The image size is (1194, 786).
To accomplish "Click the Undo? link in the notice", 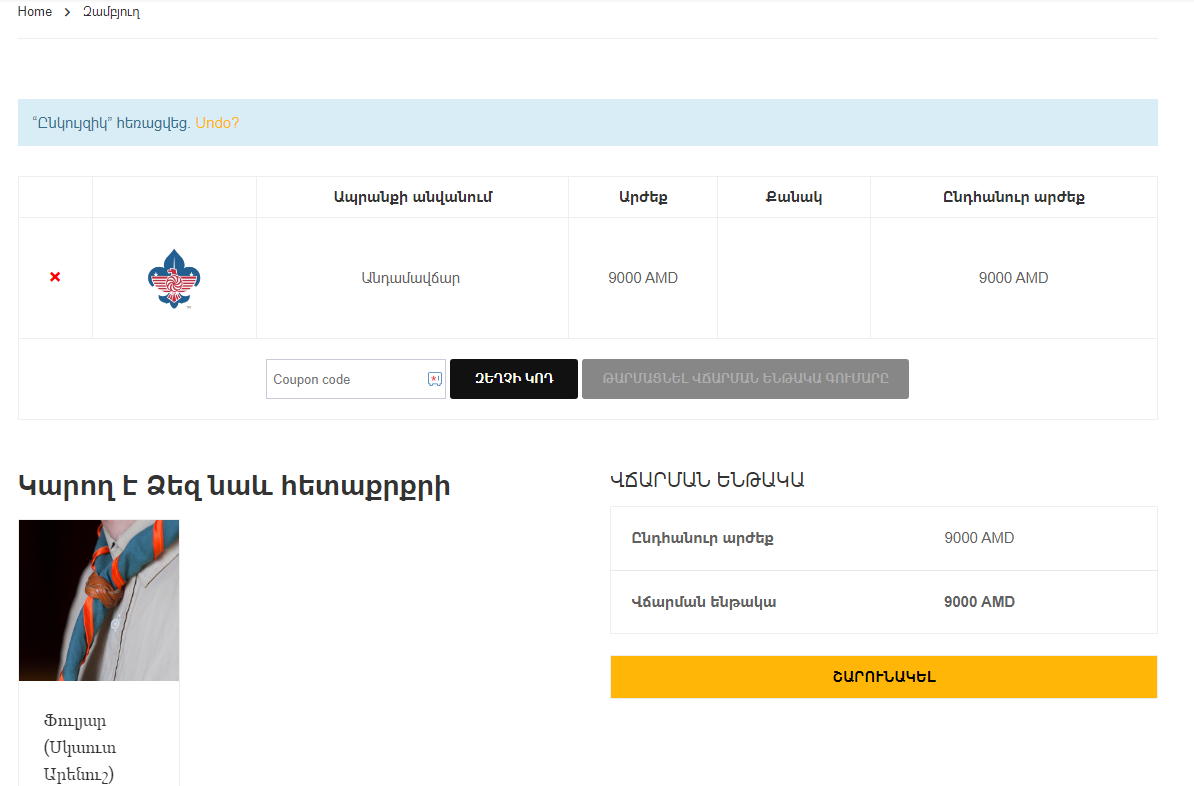I will pyautogui.click(x=217, y=123).
